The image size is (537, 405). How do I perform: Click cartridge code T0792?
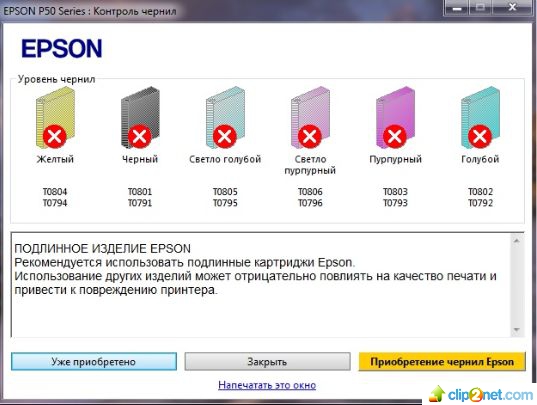tap(480, 203)
